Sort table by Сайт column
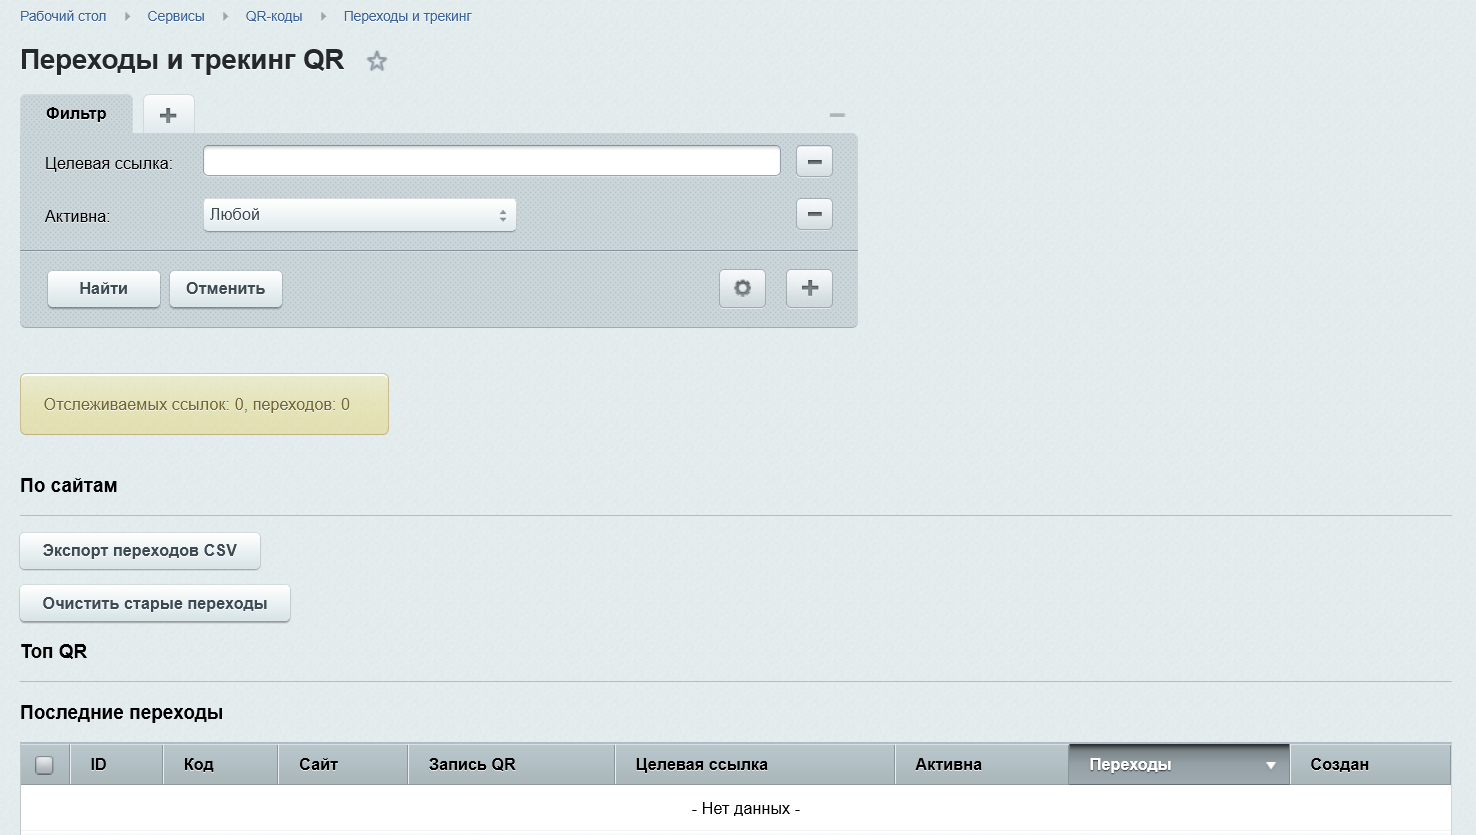 (343, 765)
